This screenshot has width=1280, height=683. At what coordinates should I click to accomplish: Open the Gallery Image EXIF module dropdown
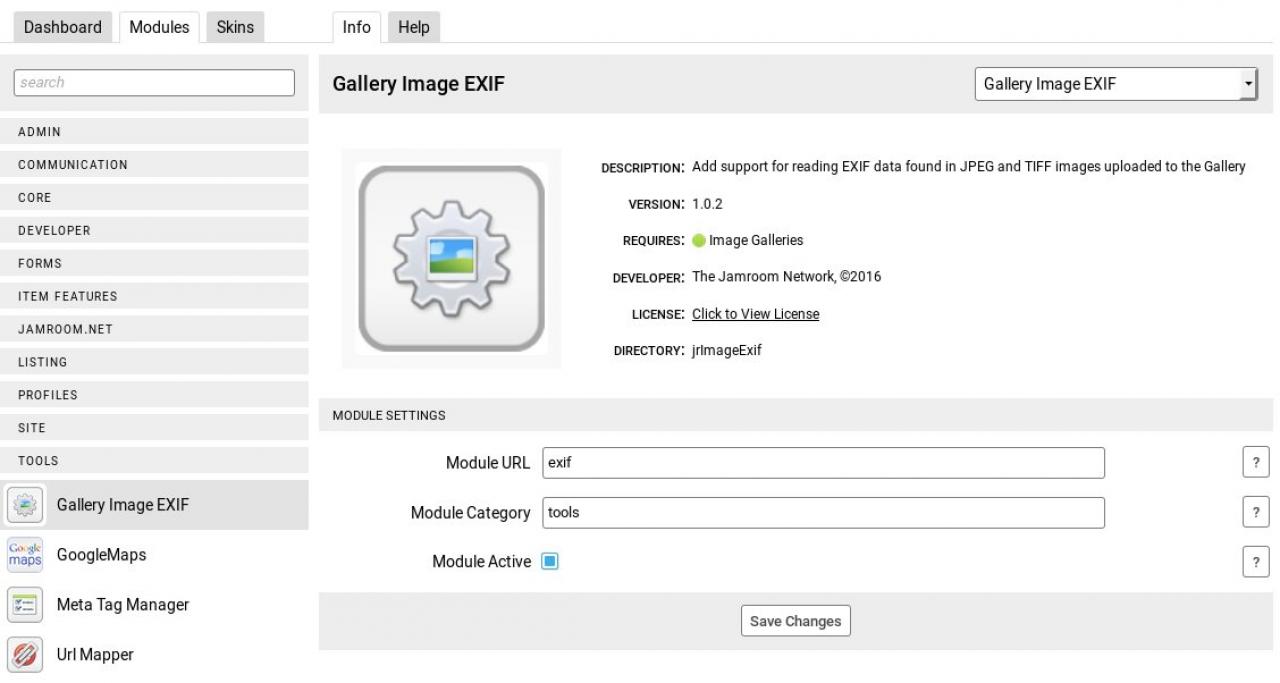[x=1116, y=84]
